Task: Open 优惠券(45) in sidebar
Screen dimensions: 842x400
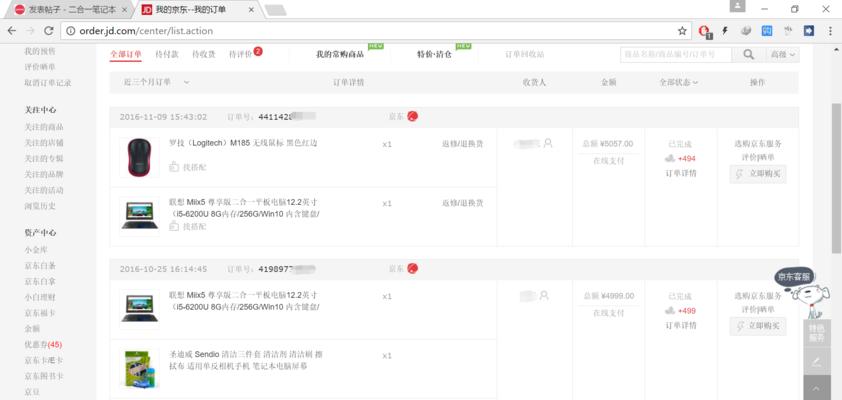Action: pyautogui.click(x=43, y=344)
